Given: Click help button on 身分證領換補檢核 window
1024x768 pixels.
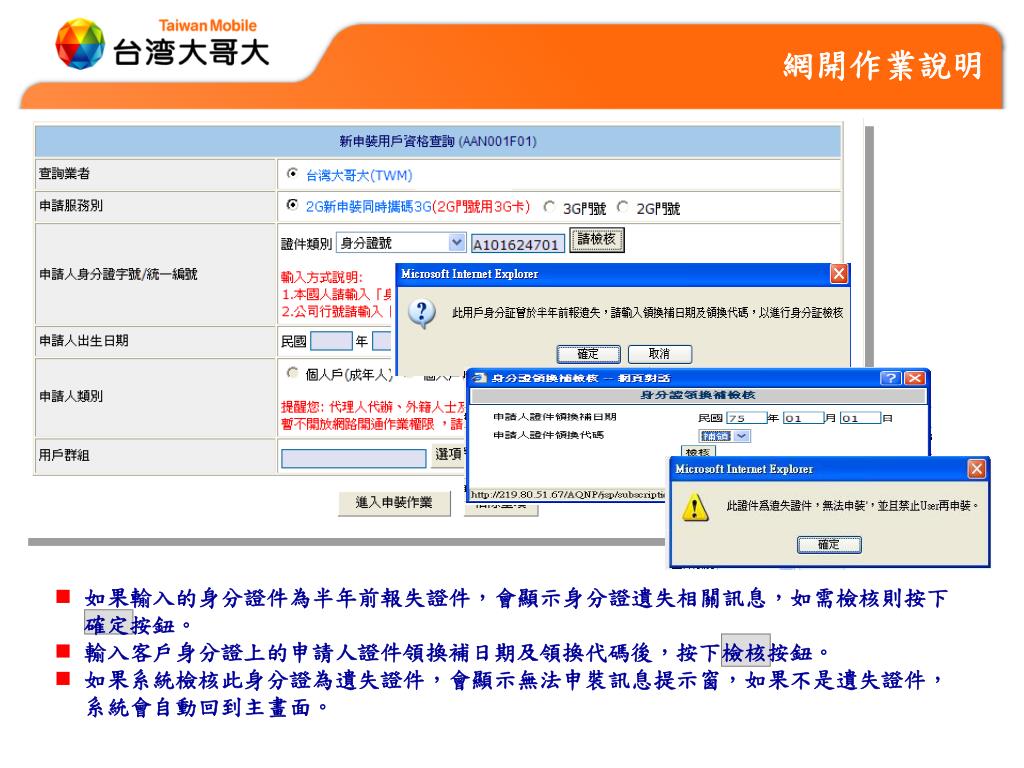Looking at the screenshot, I should [x=891, y=378].
